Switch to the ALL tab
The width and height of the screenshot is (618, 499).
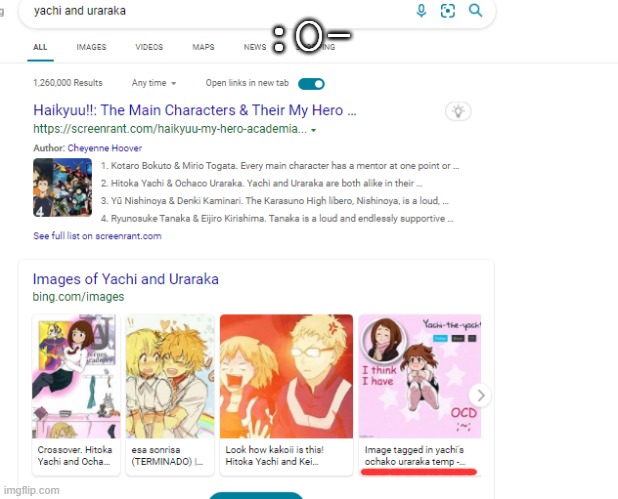pyautogui.click(x=40, y=47)
